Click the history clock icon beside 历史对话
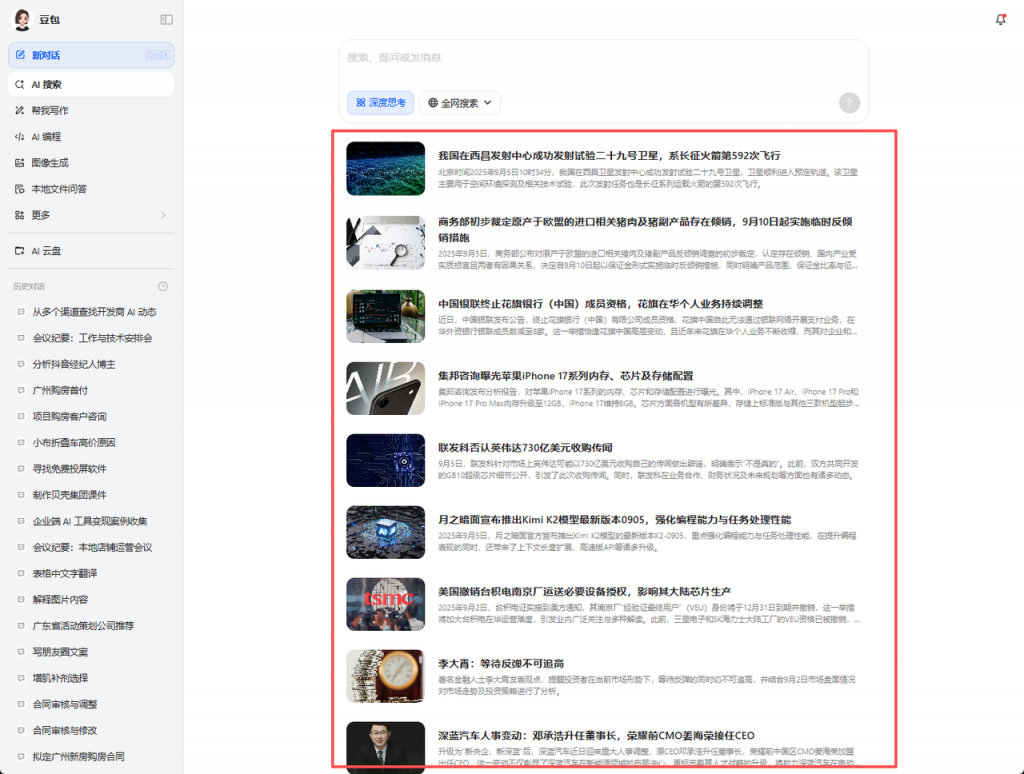The height and width of the screenshot is (774, 1024). point(163,286)
